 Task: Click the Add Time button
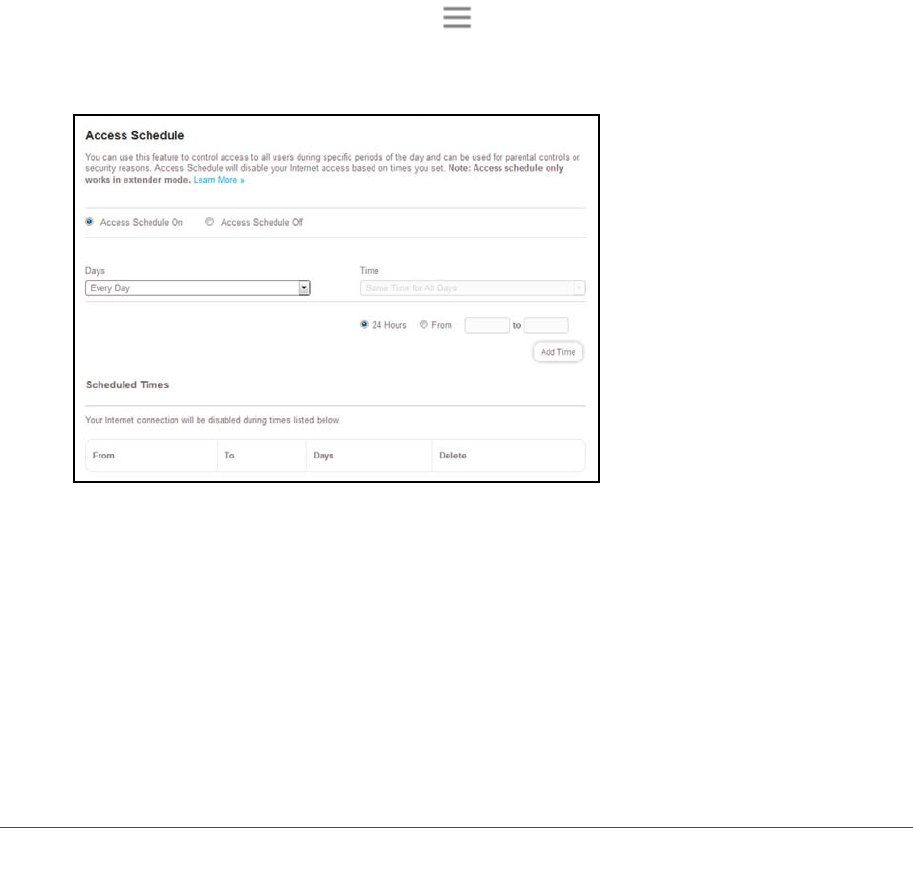point(558,352)
